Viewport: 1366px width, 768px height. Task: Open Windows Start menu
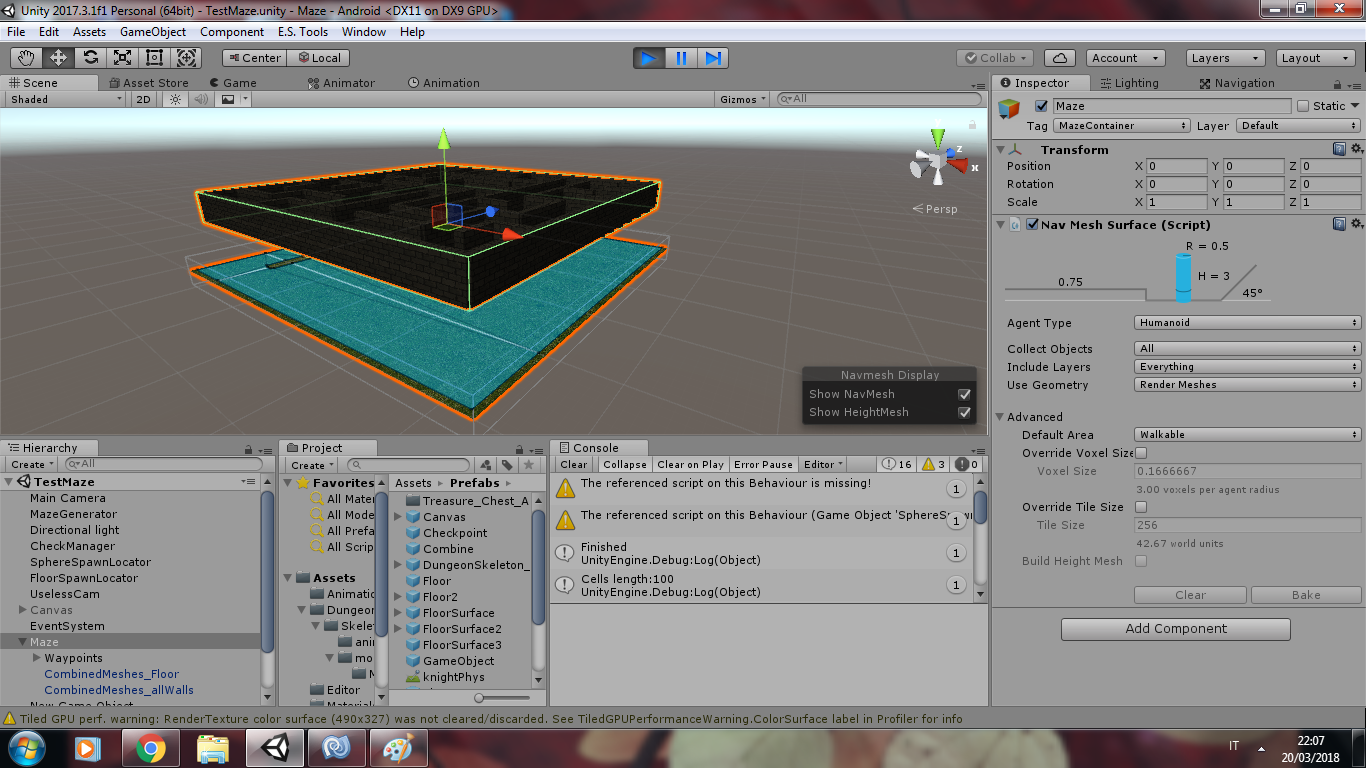27,747
